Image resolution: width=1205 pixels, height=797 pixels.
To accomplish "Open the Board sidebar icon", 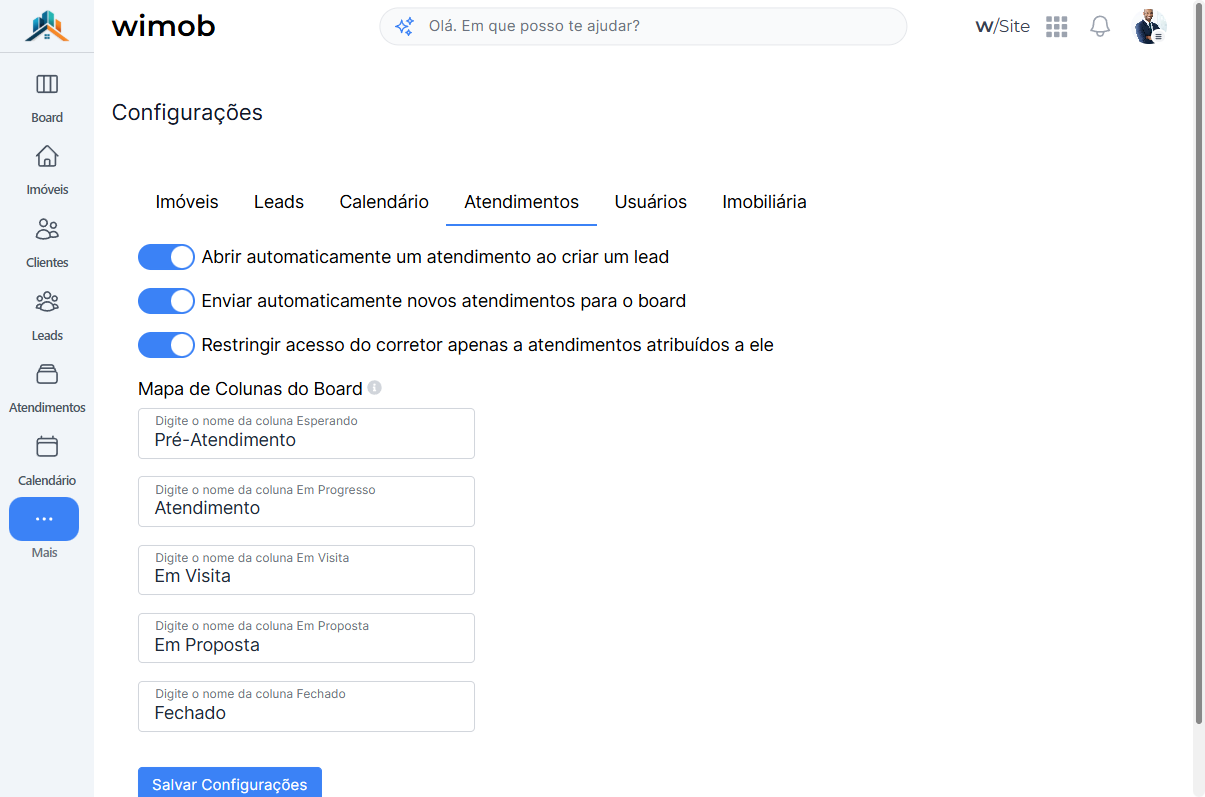I will pos(47,84).
